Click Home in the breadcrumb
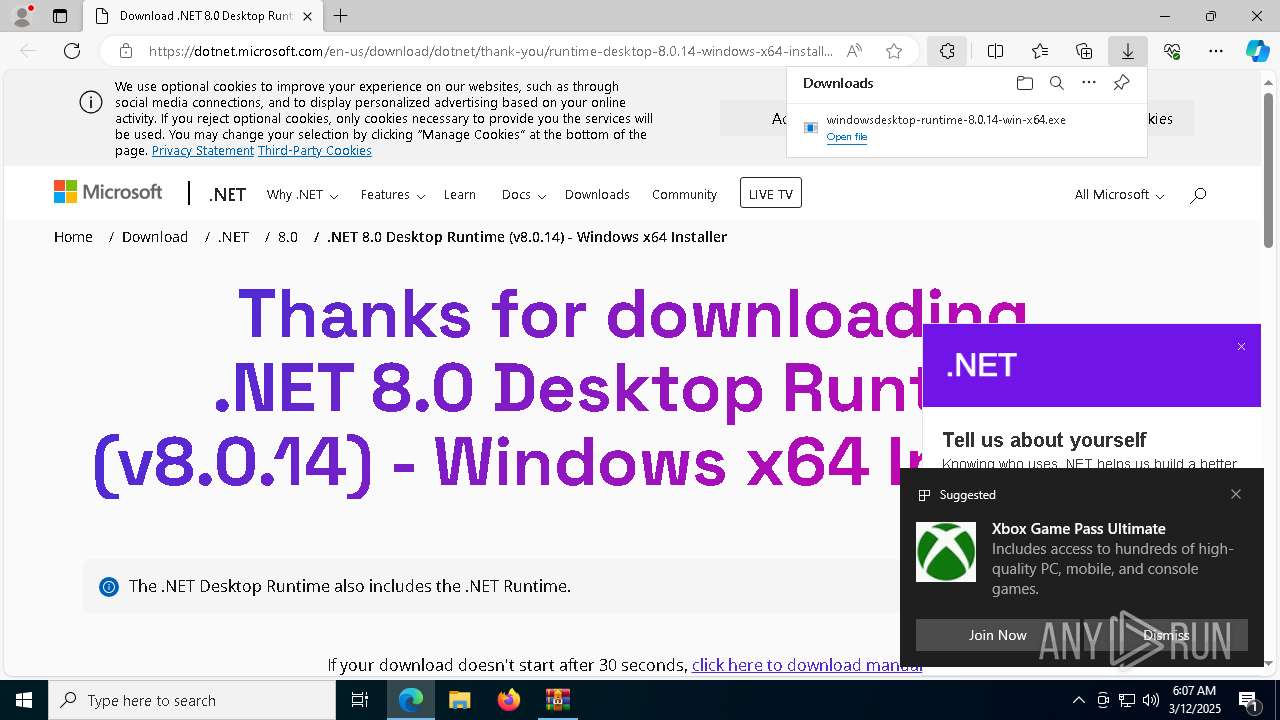The image size is (1280, 720). (x=73, y=237)
